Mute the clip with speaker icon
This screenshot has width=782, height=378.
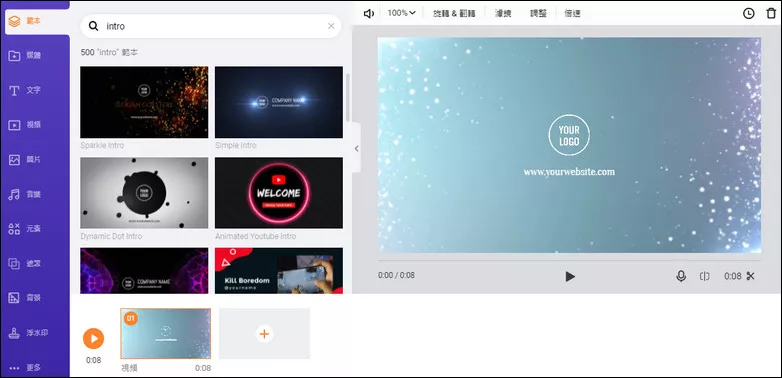[x=369, y=13]
